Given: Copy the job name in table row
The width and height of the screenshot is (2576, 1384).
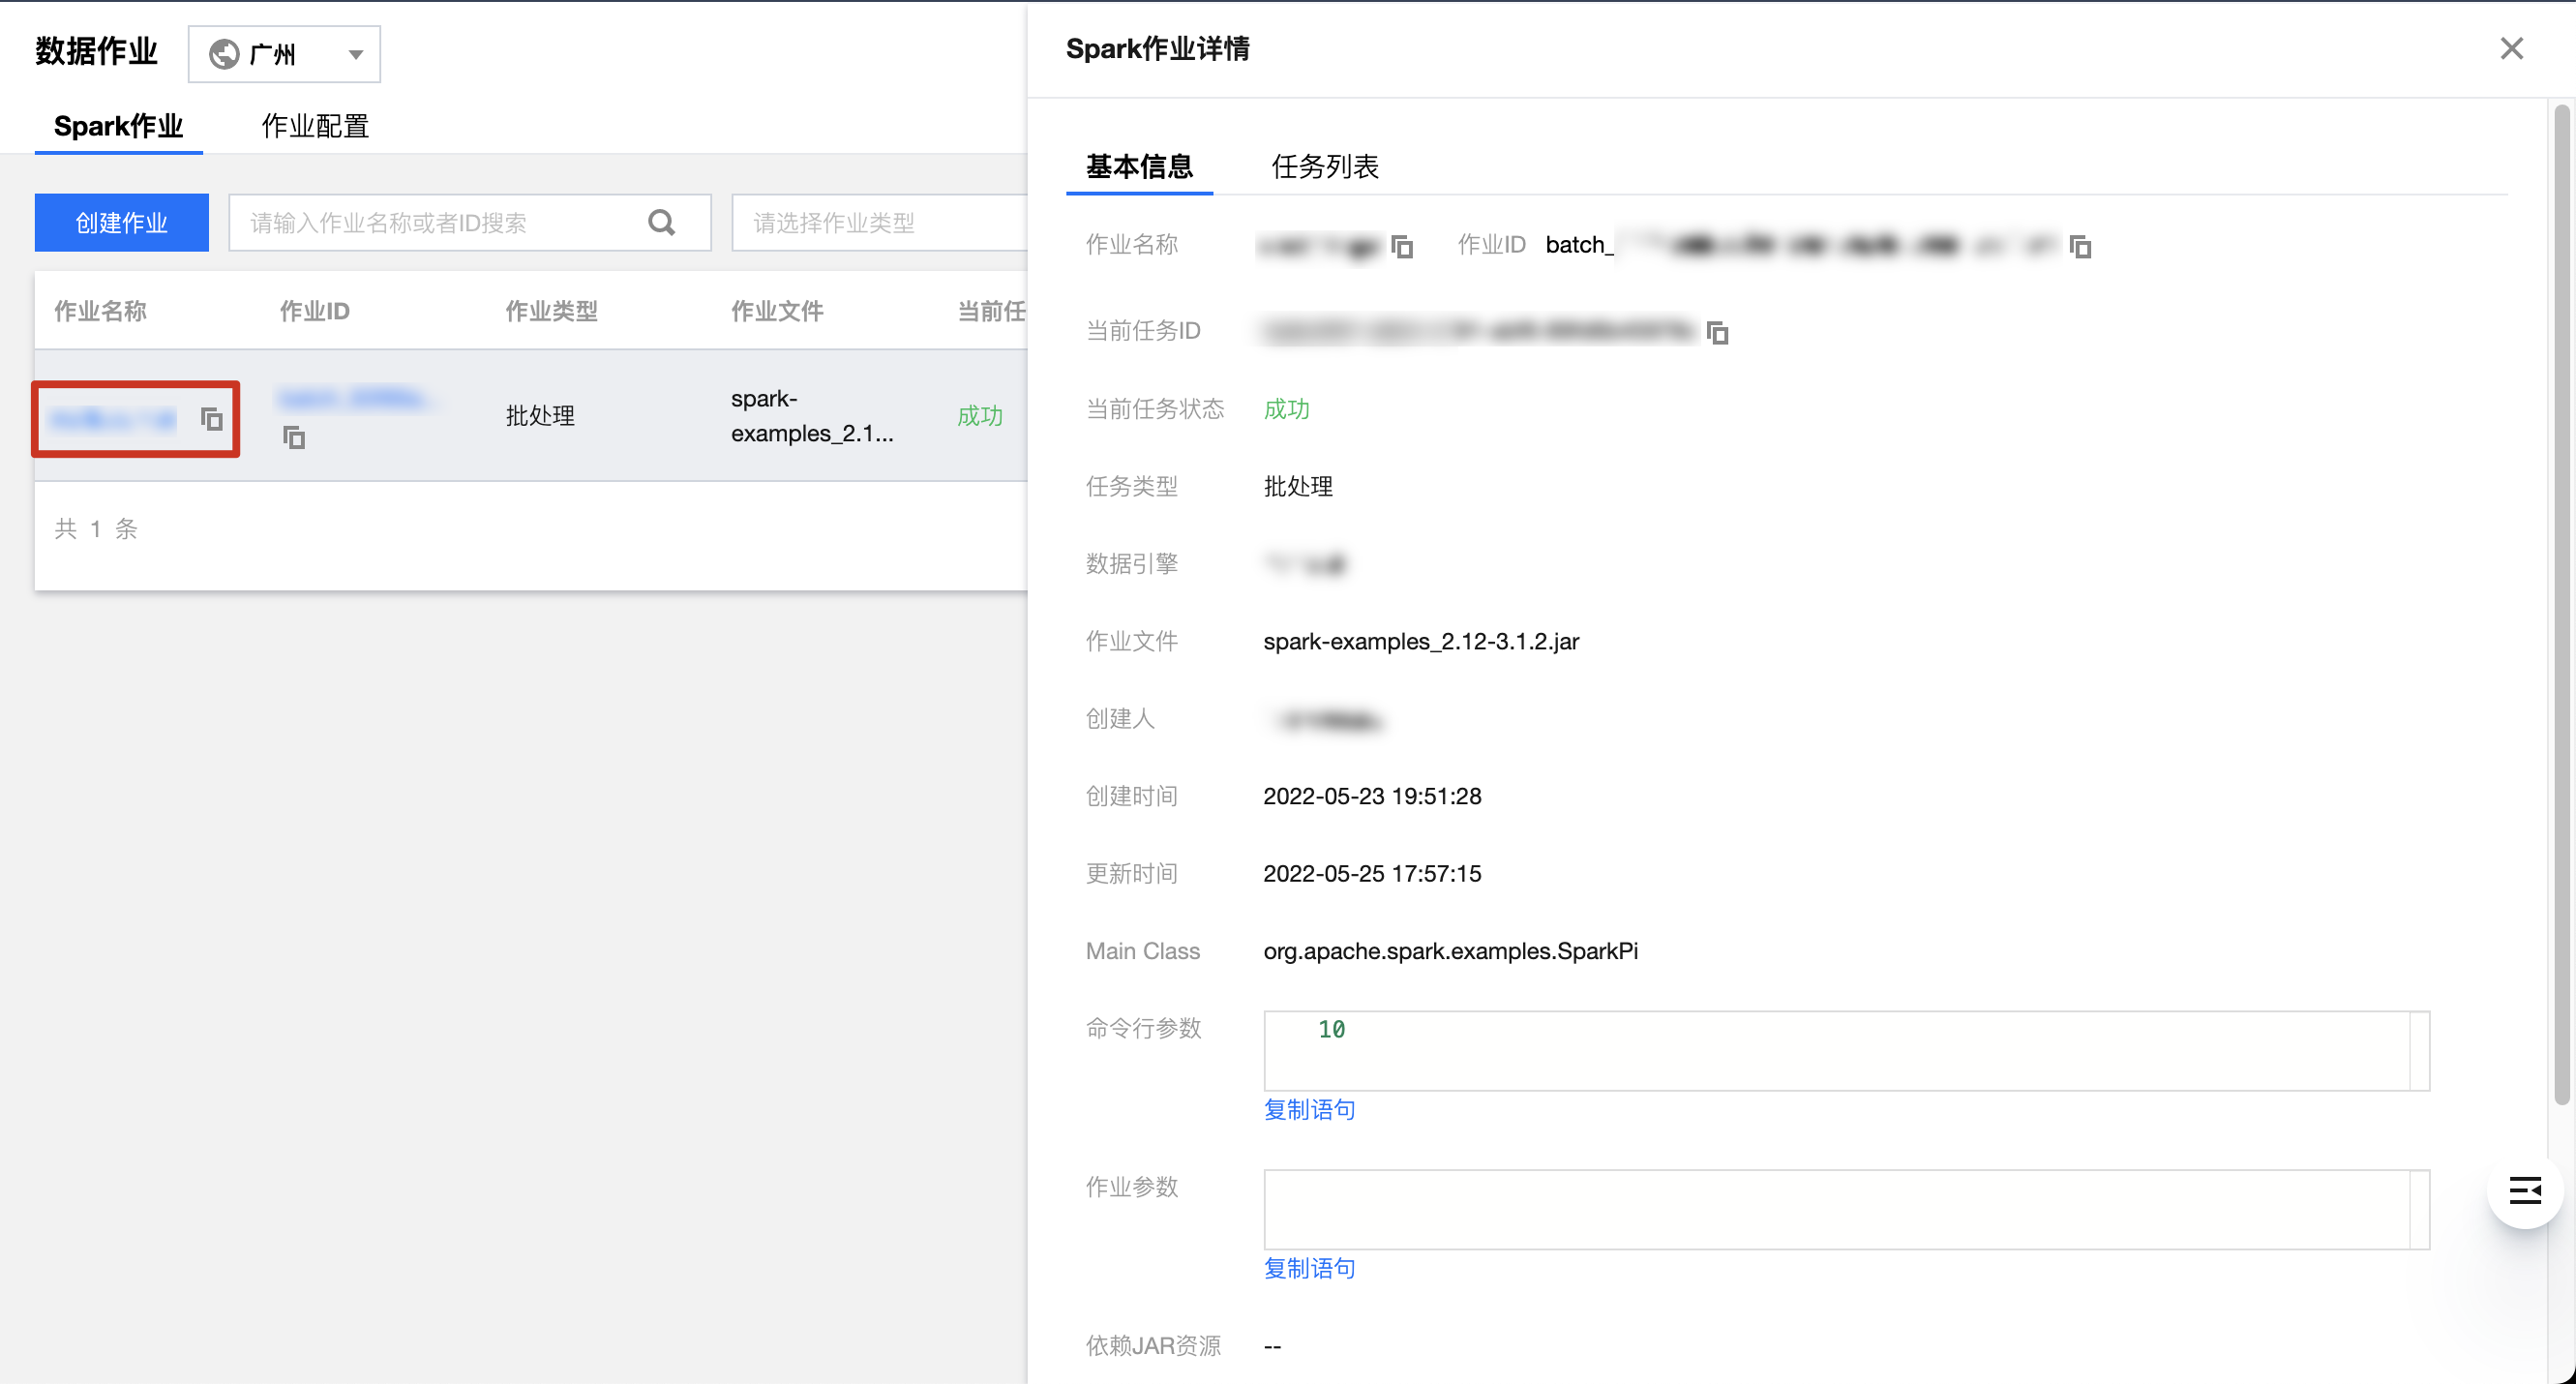Looking at the screenshot, I should pos(211,419).
